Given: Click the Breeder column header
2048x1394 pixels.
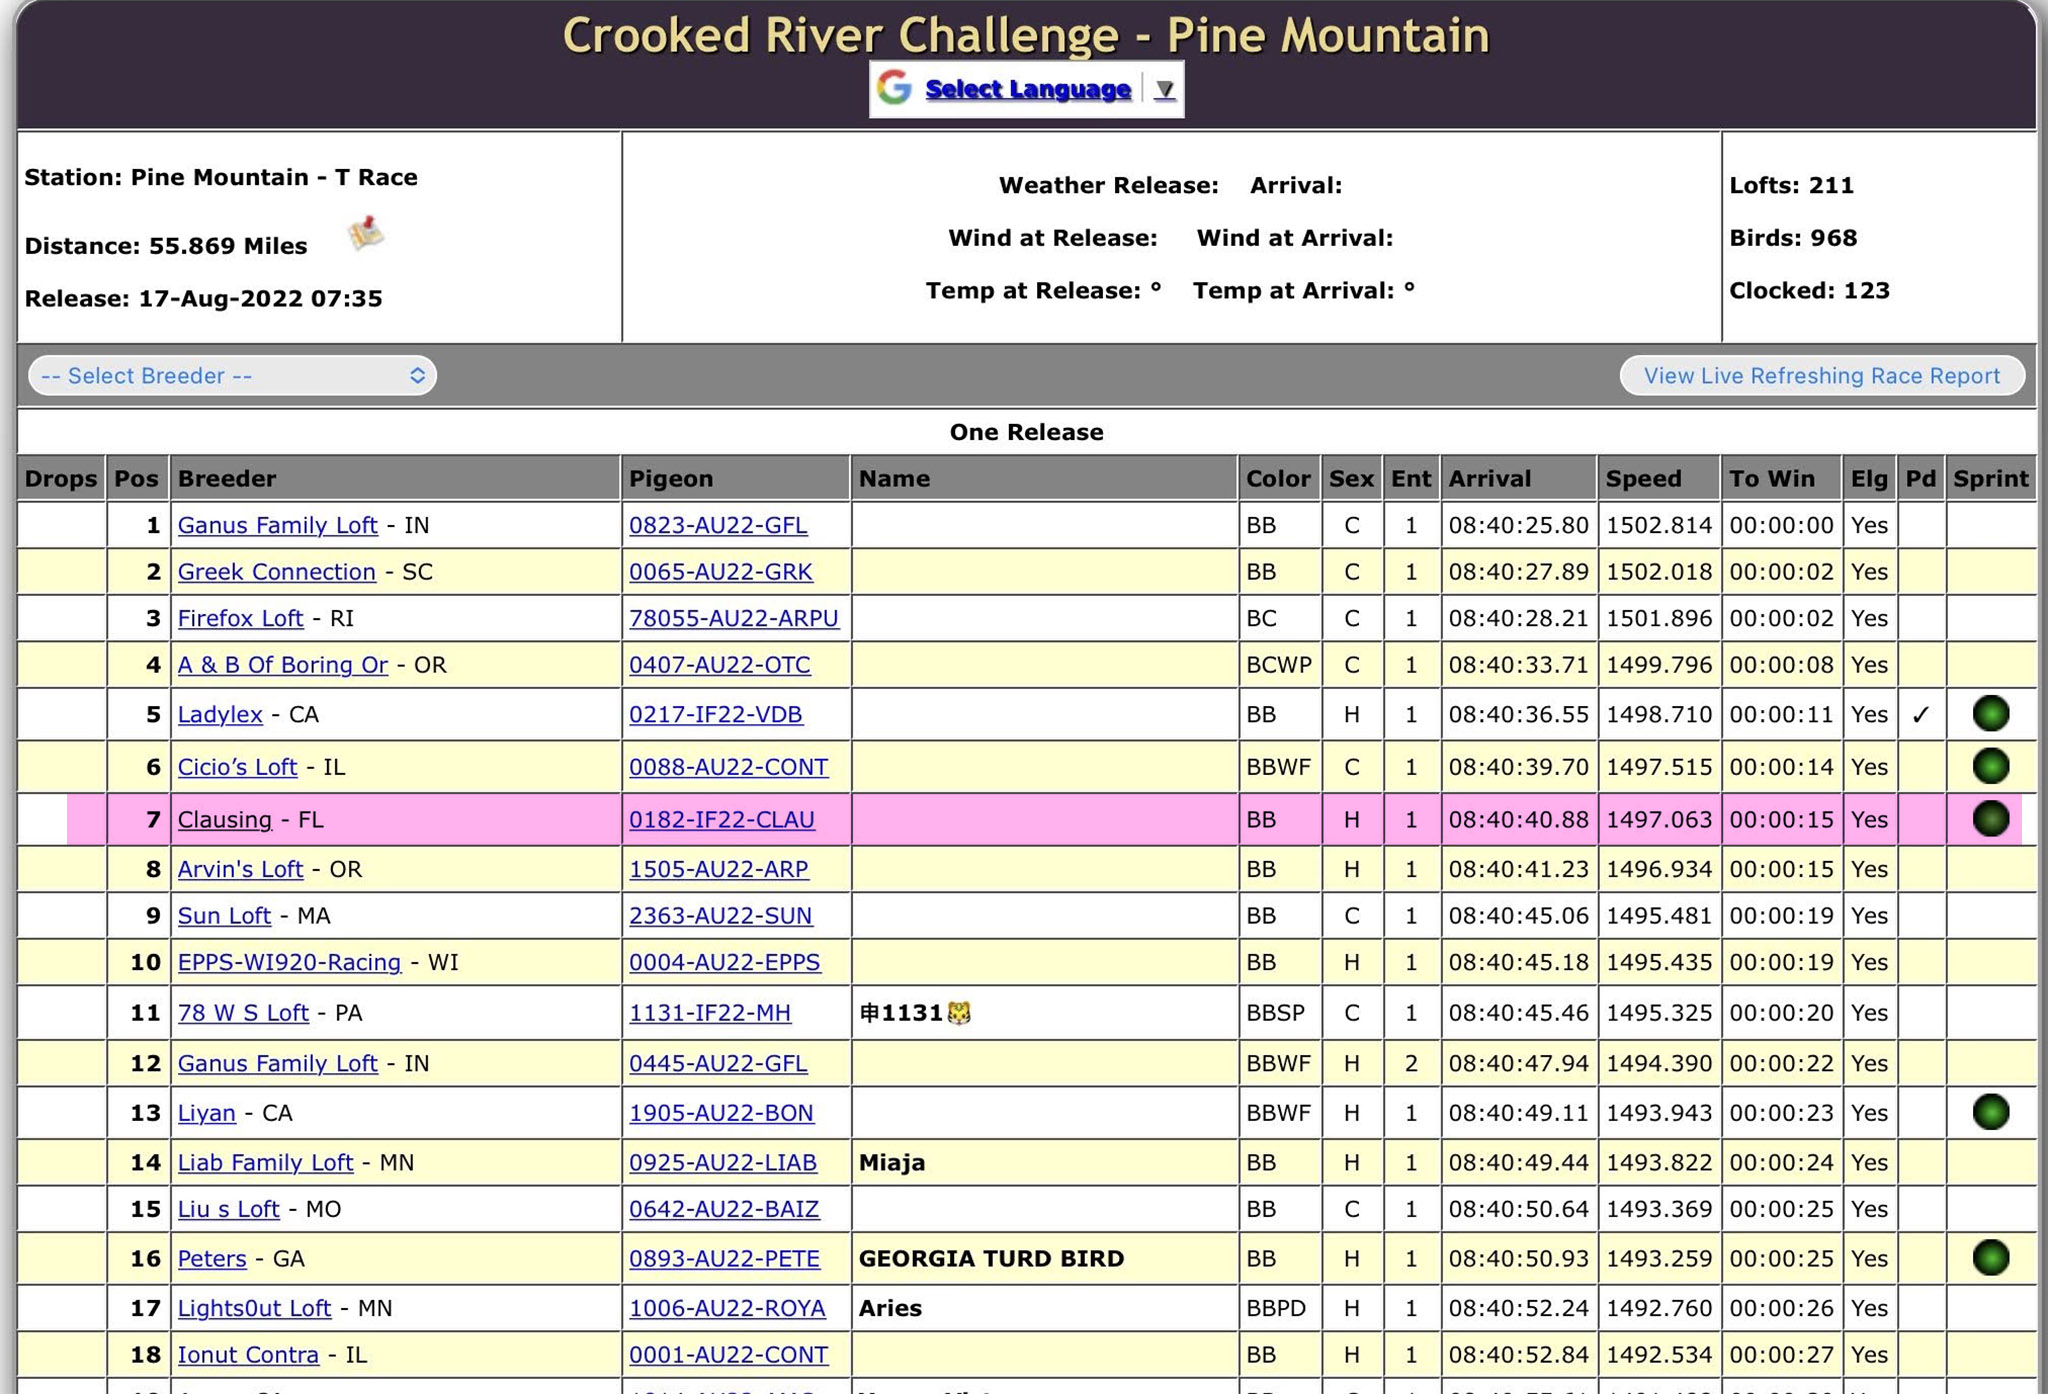Looking at the screenshot, I should (x=395, y=478).
